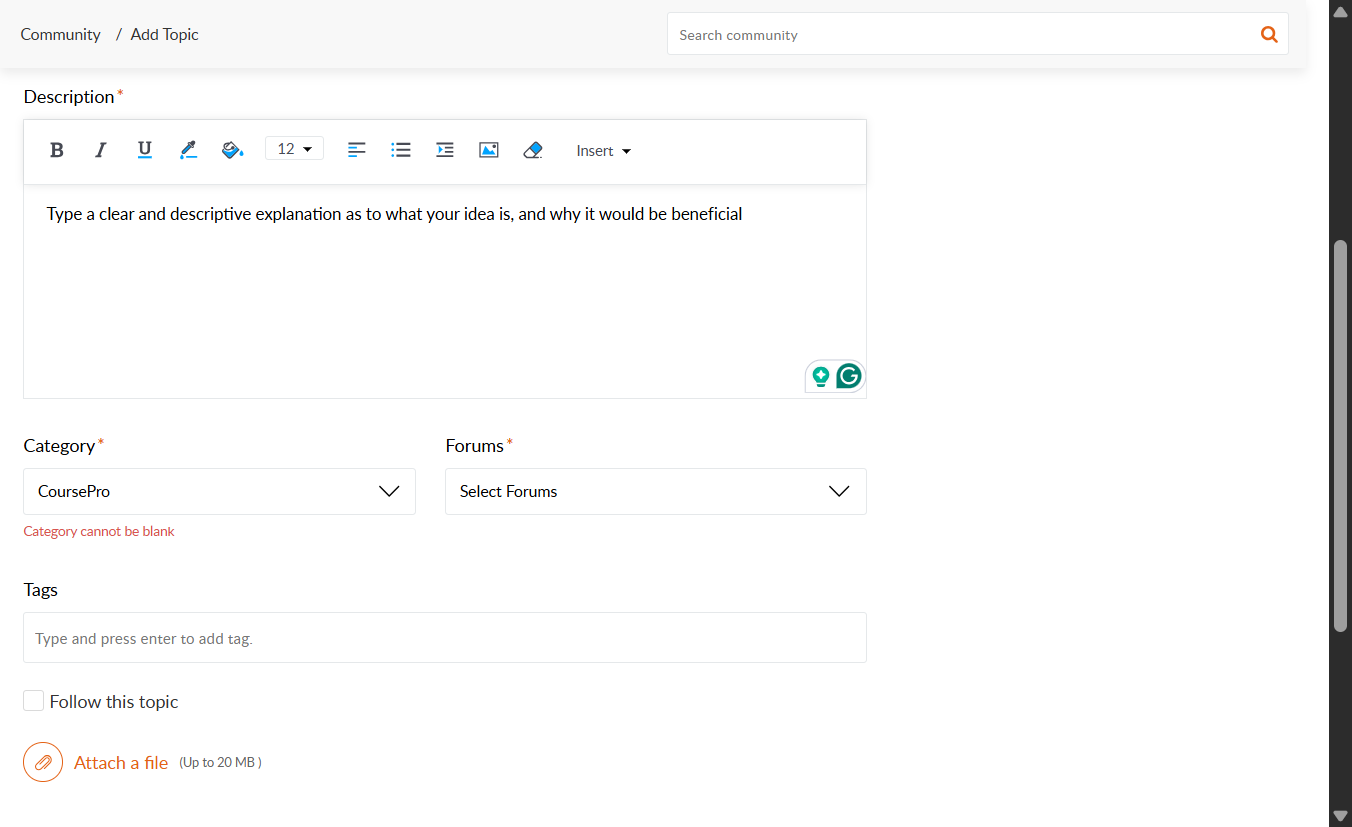Choose background fill color bucket

pos(232,150)
